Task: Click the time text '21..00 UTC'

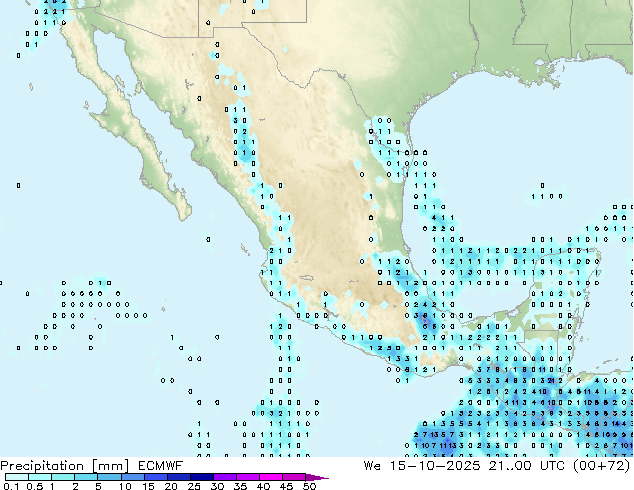Action: (527, 466)
